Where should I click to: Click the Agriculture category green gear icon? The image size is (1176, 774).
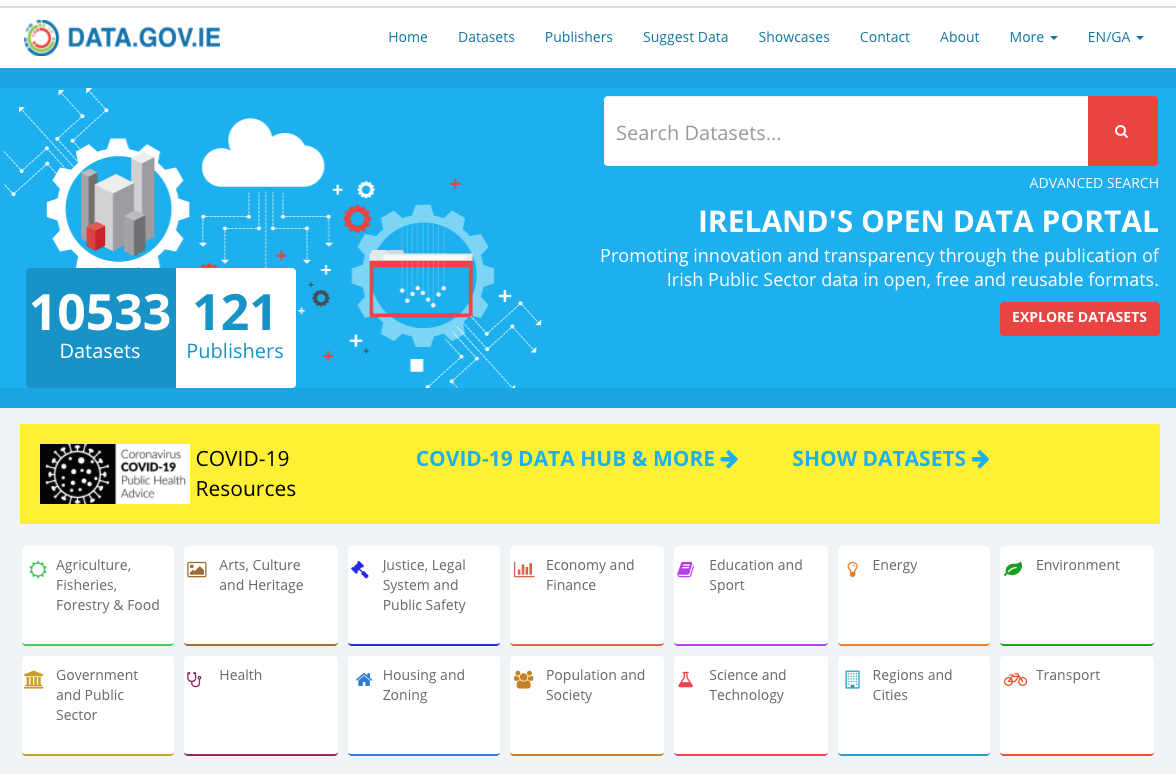(x=38, y=569)
